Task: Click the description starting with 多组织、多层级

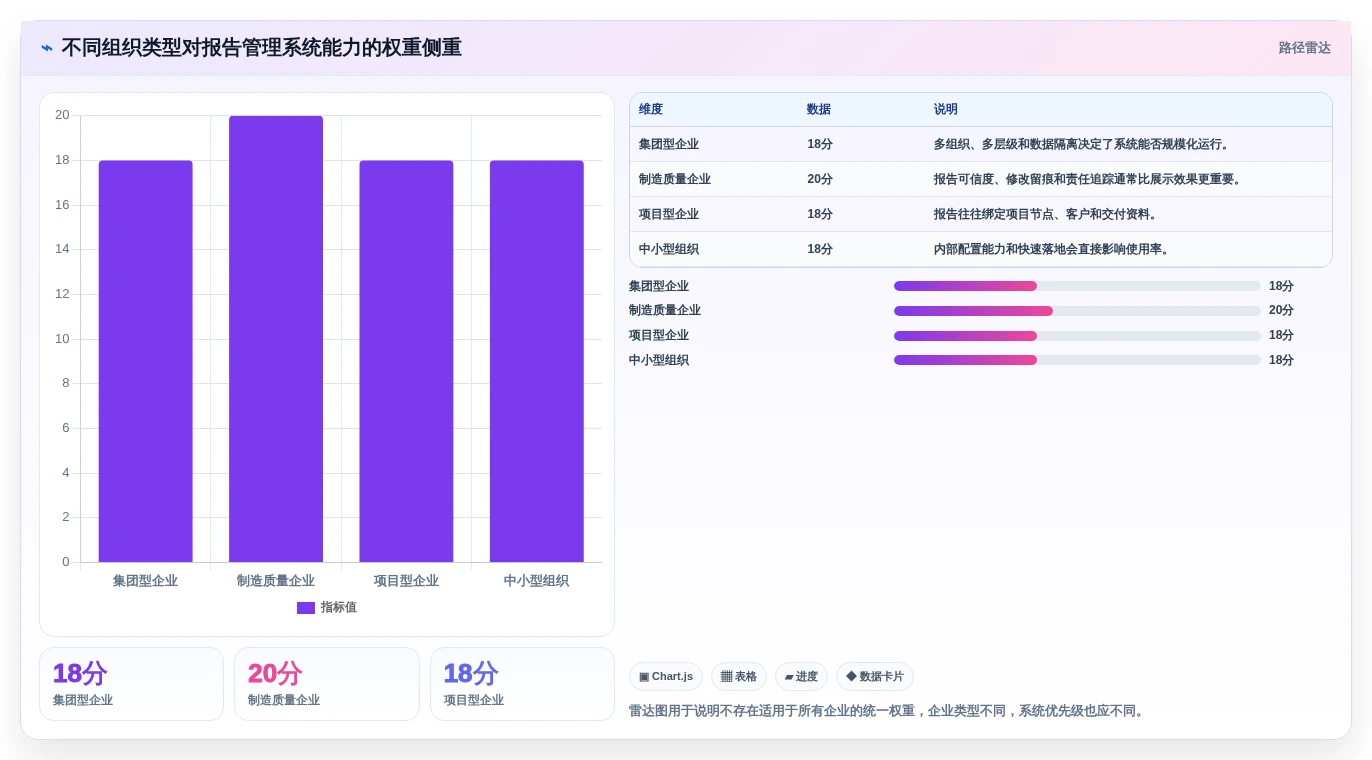Action: (x=1084, y=145)
